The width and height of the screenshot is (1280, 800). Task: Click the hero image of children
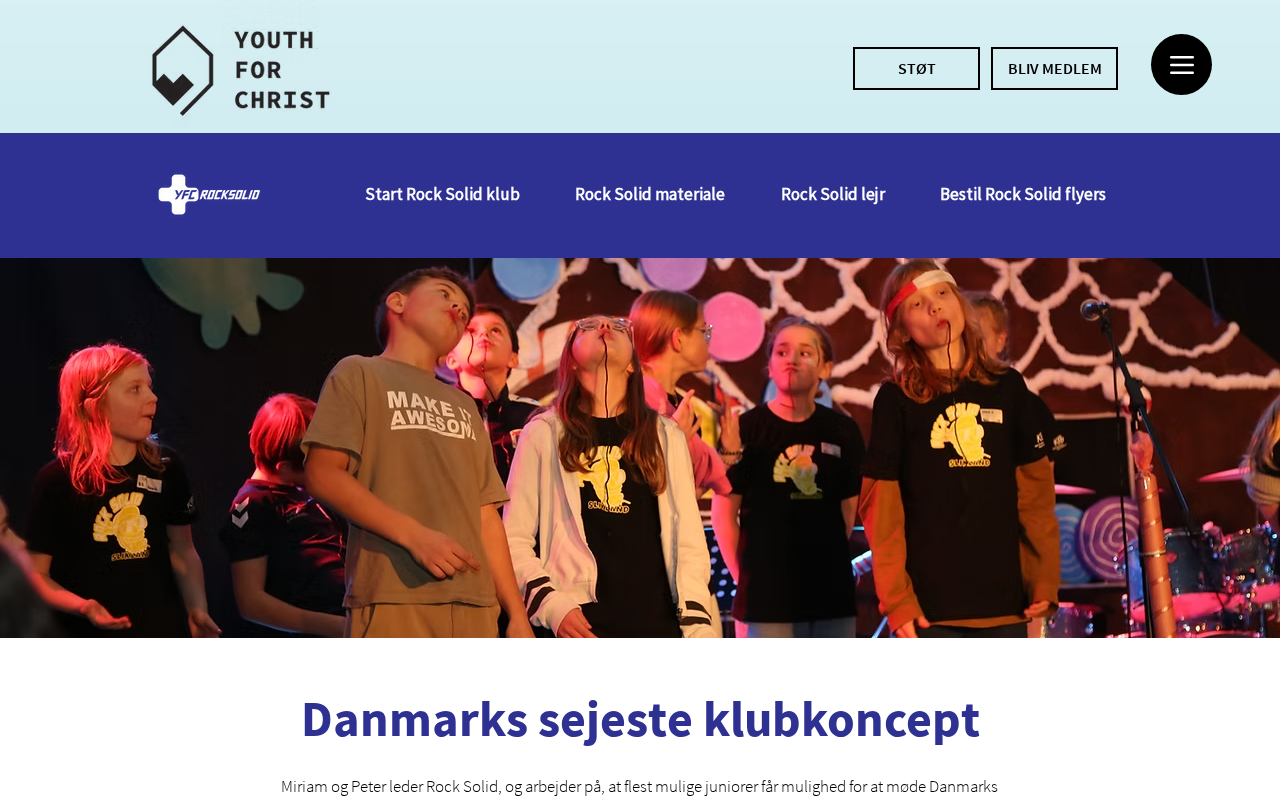[640, 448]
